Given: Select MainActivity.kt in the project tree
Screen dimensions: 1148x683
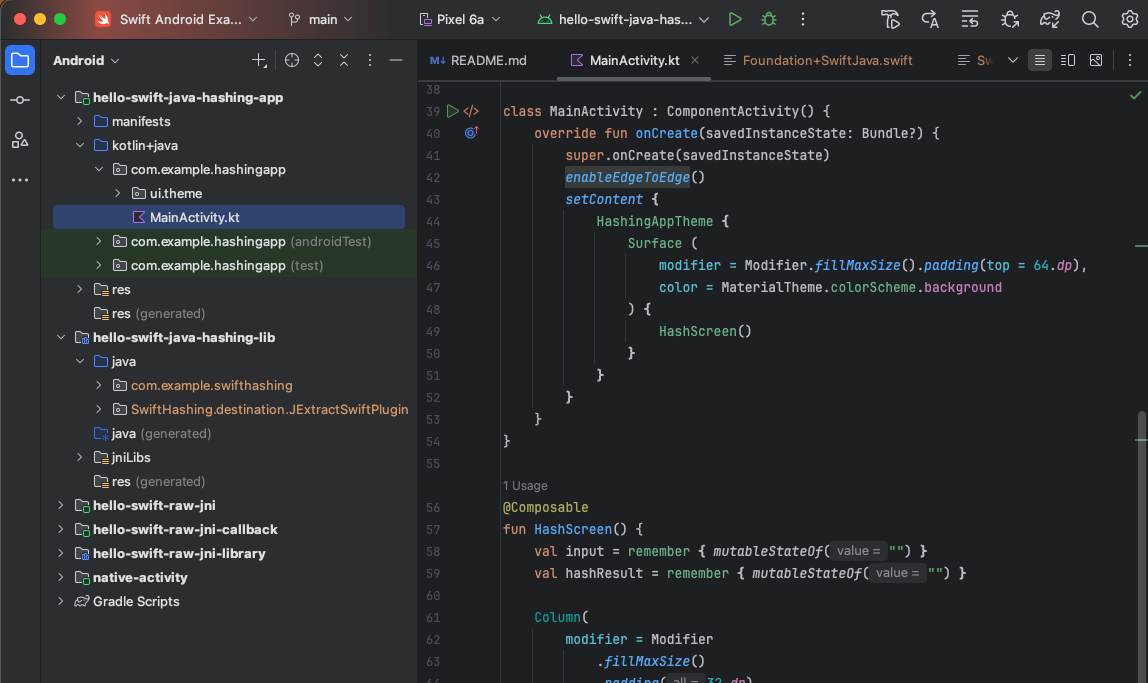Looking at the screenshot, I should point(194,218).
